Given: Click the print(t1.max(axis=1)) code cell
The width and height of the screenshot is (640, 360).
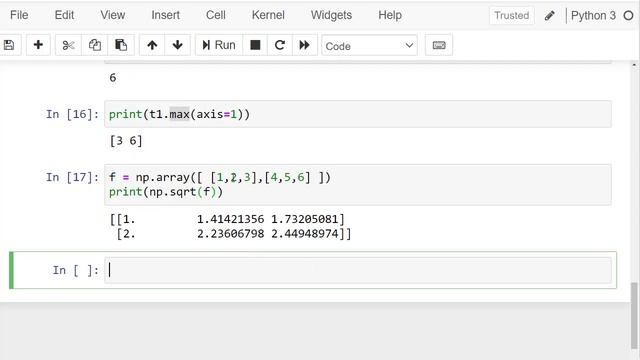Looking at the screenshot, I should [x=358, y=114].
